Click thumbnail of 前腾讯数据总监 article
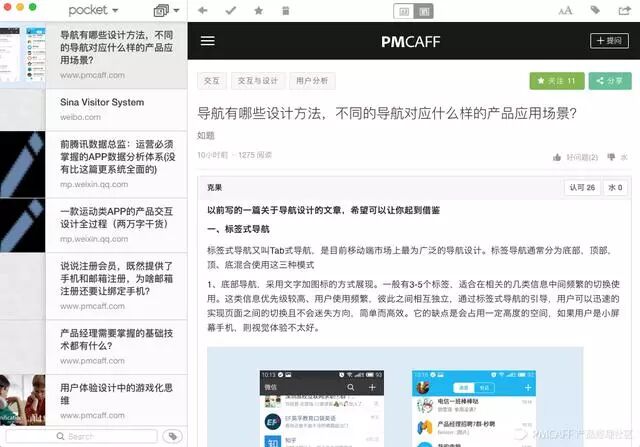This screenshot has height=447, width=640. pos(22,164)
